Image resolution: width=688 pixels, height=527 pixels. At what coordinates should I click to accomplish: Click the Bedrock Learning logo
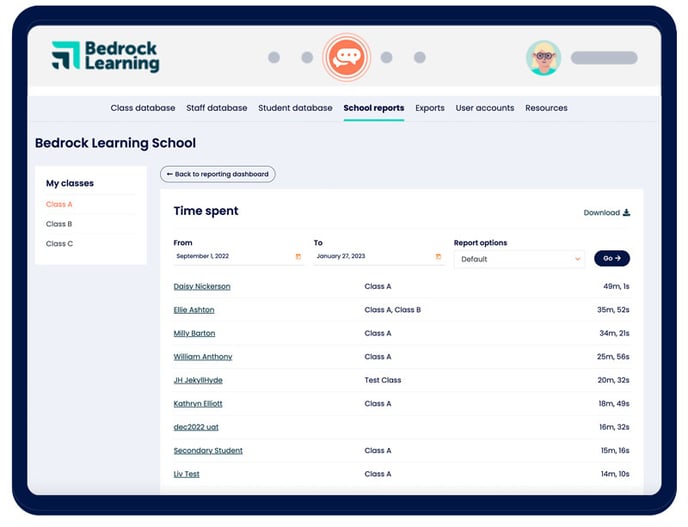point(105,56)
